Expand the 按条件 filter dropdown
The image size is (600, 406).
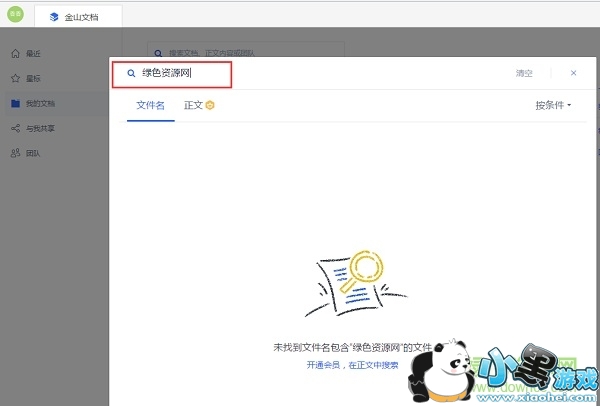(x=553, y=105)
